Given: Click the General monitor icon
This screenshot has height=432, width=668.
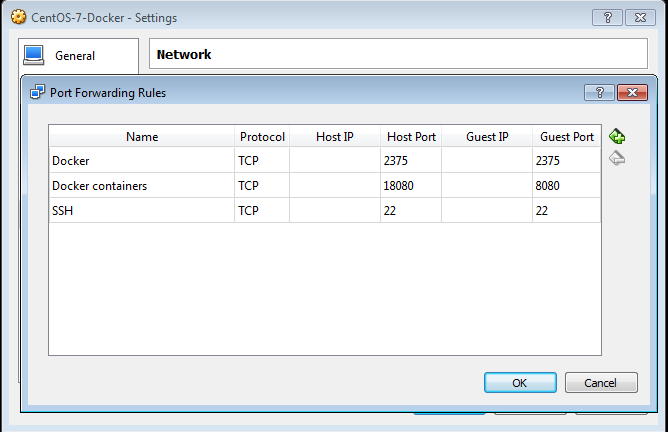Looking at the screenshot, I should pyautogui.click(x=34, y=55).
